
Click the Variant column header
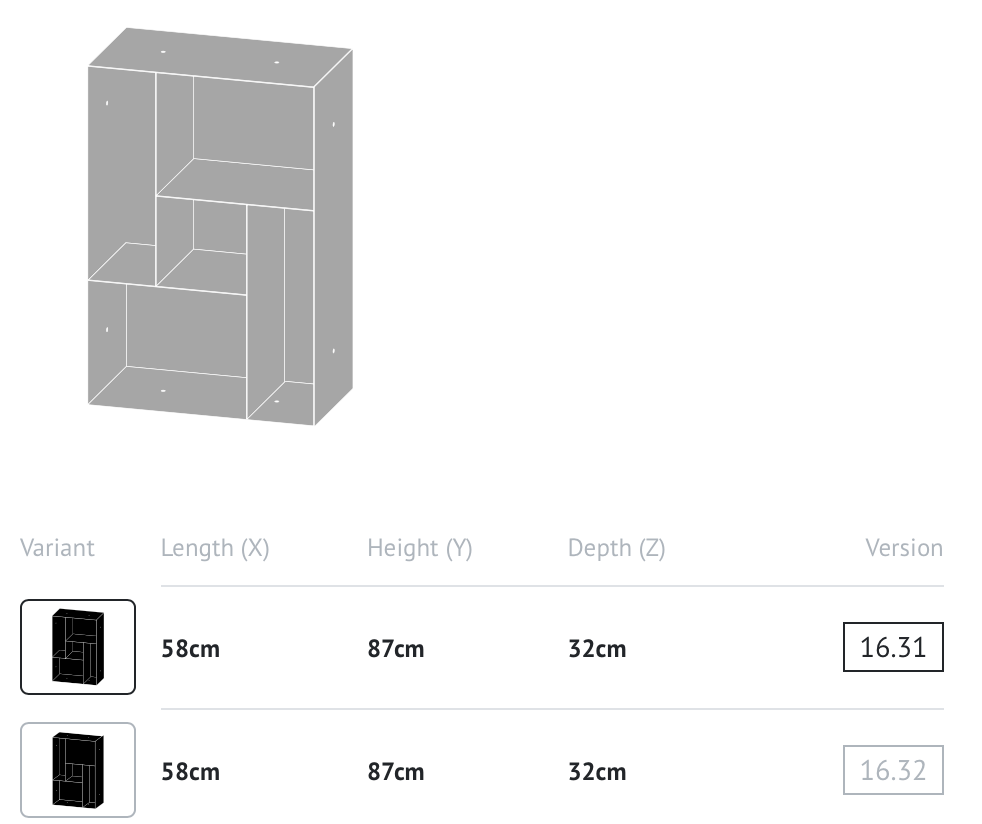coord(57,548)
